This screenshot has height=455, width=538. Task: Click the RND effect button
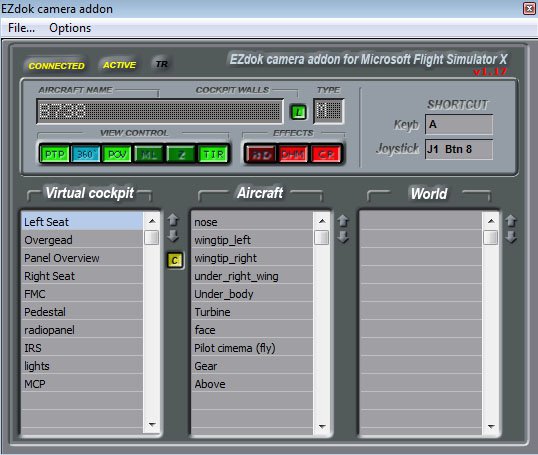pyautogui.click(x=261, y=155)
